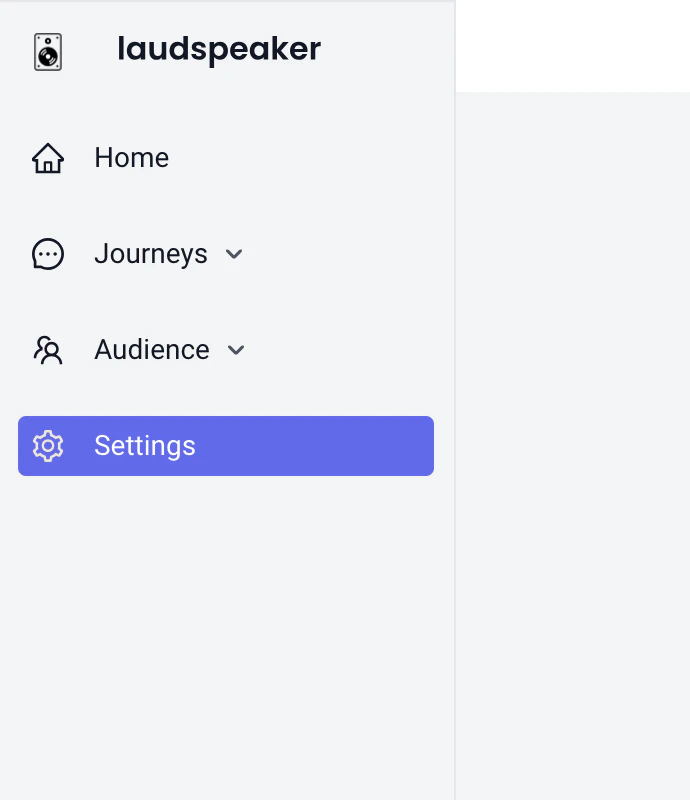This screenshot has height=800, width=690.
Task: Open Settings via its highlighted gear icon
Action: 47,446
